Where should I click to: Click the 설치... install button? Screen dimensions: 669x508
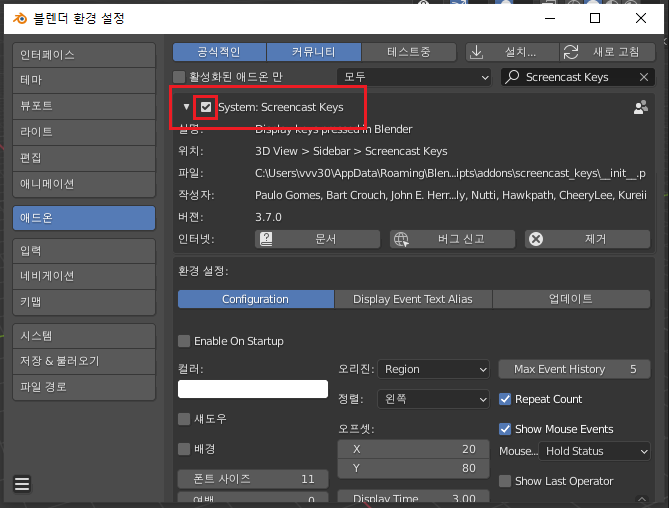pyautogui.click(x=512, y=52)
